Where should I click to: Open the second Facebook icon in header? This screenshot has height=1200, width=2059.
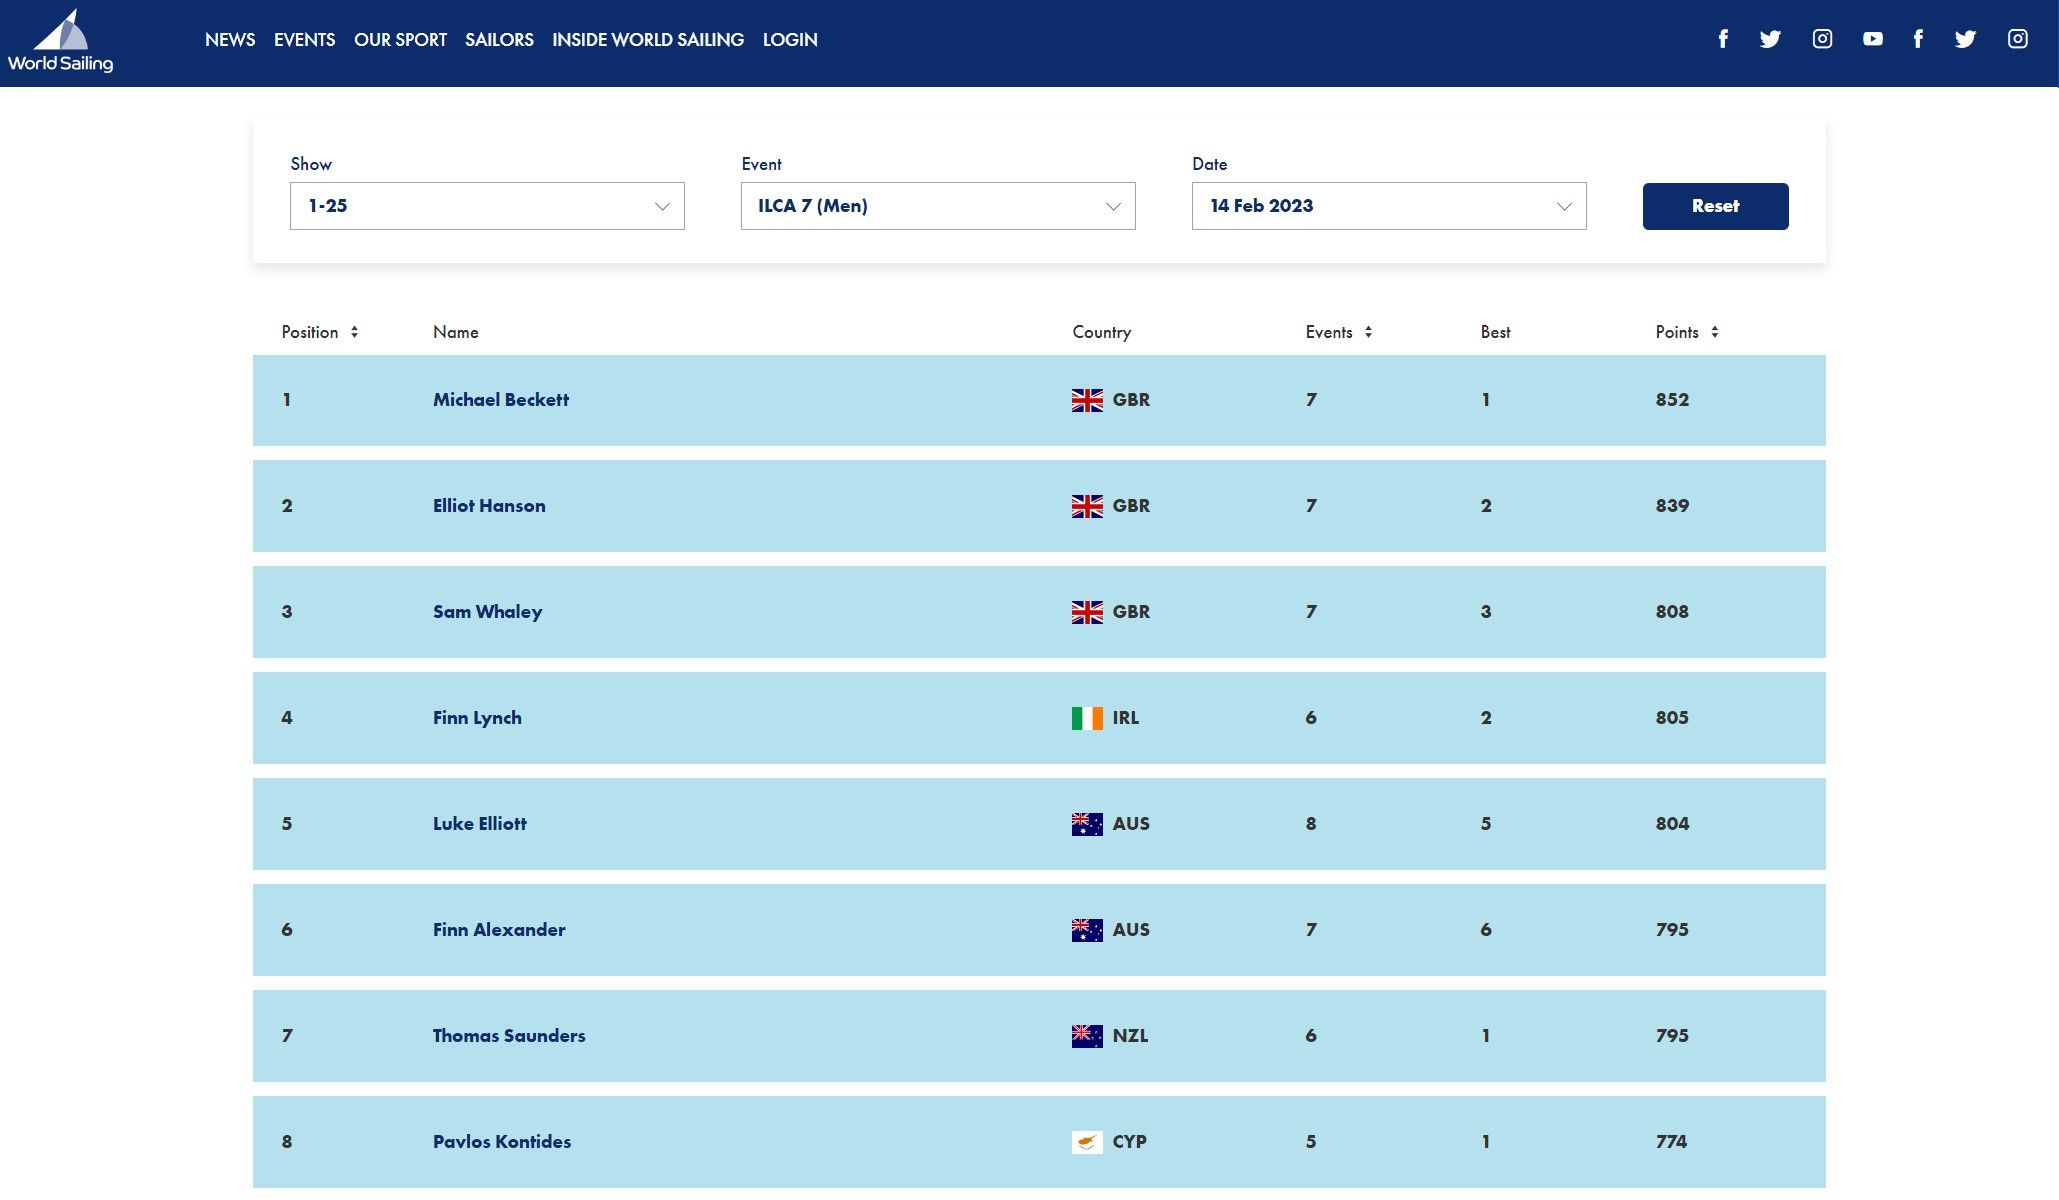[1918, 39]
